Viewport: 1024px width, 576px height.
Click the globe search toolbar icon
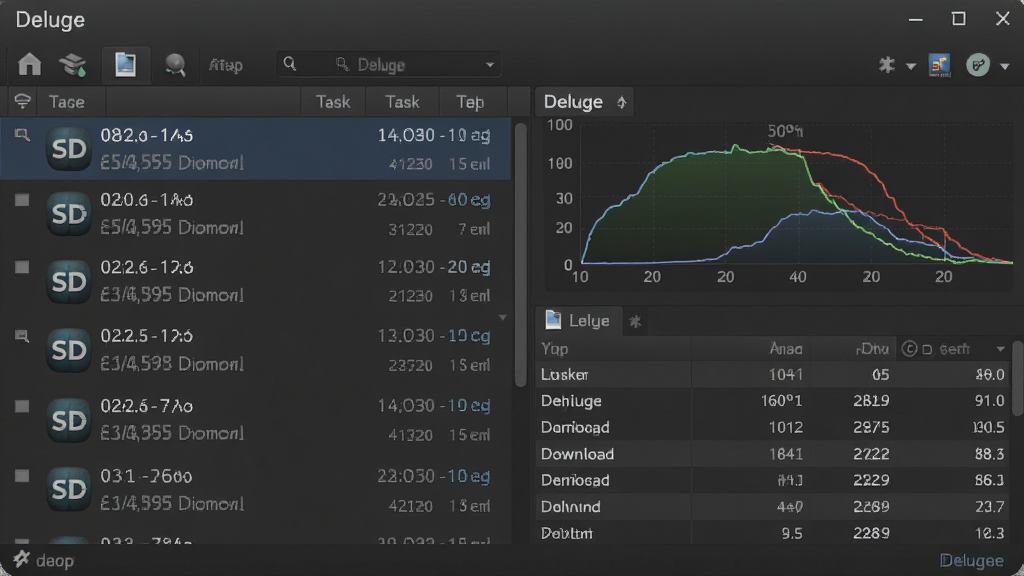[174, 65]
